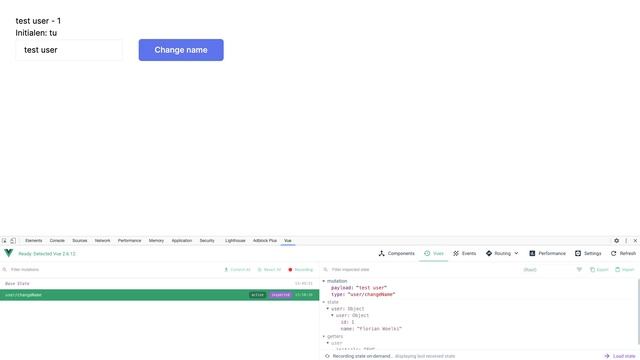
Task: Collapse the getters section
Action: click(x=324, y=337)
